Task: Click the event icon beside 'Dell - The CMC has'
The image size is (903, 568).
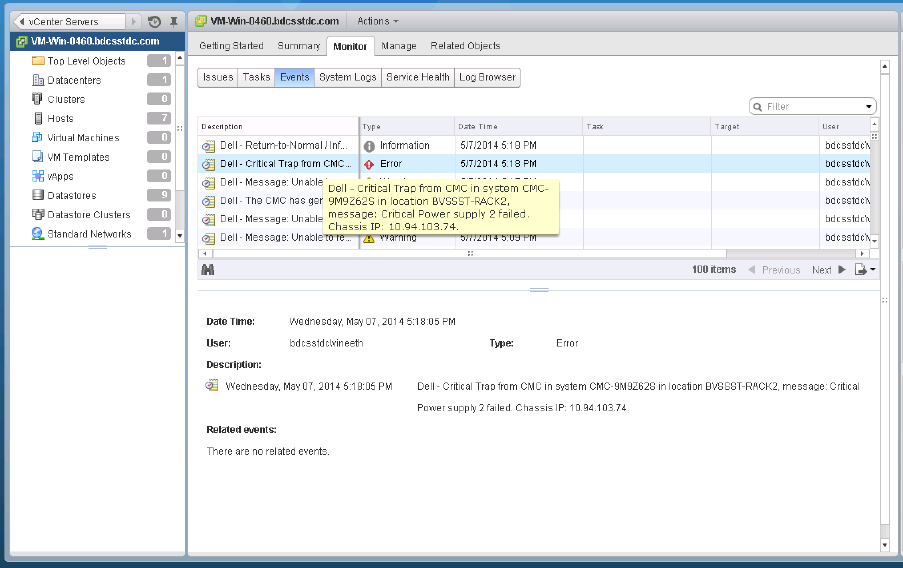Action: tap(208, 202)
